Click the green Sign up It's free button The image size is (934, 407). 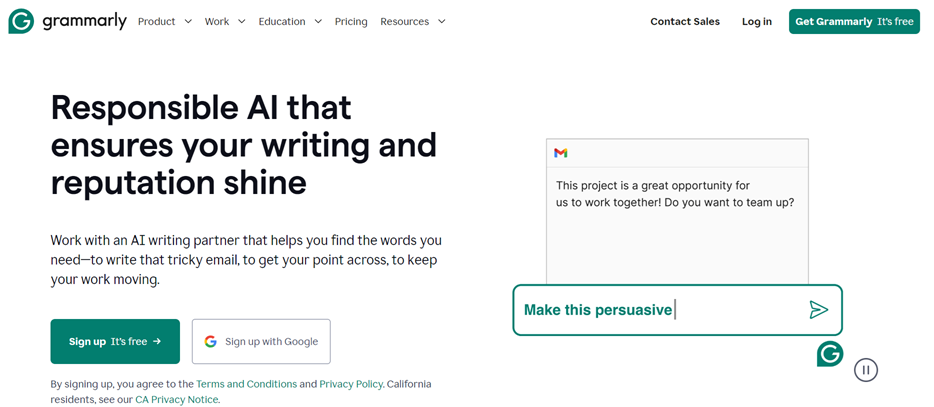click(115, 341)
